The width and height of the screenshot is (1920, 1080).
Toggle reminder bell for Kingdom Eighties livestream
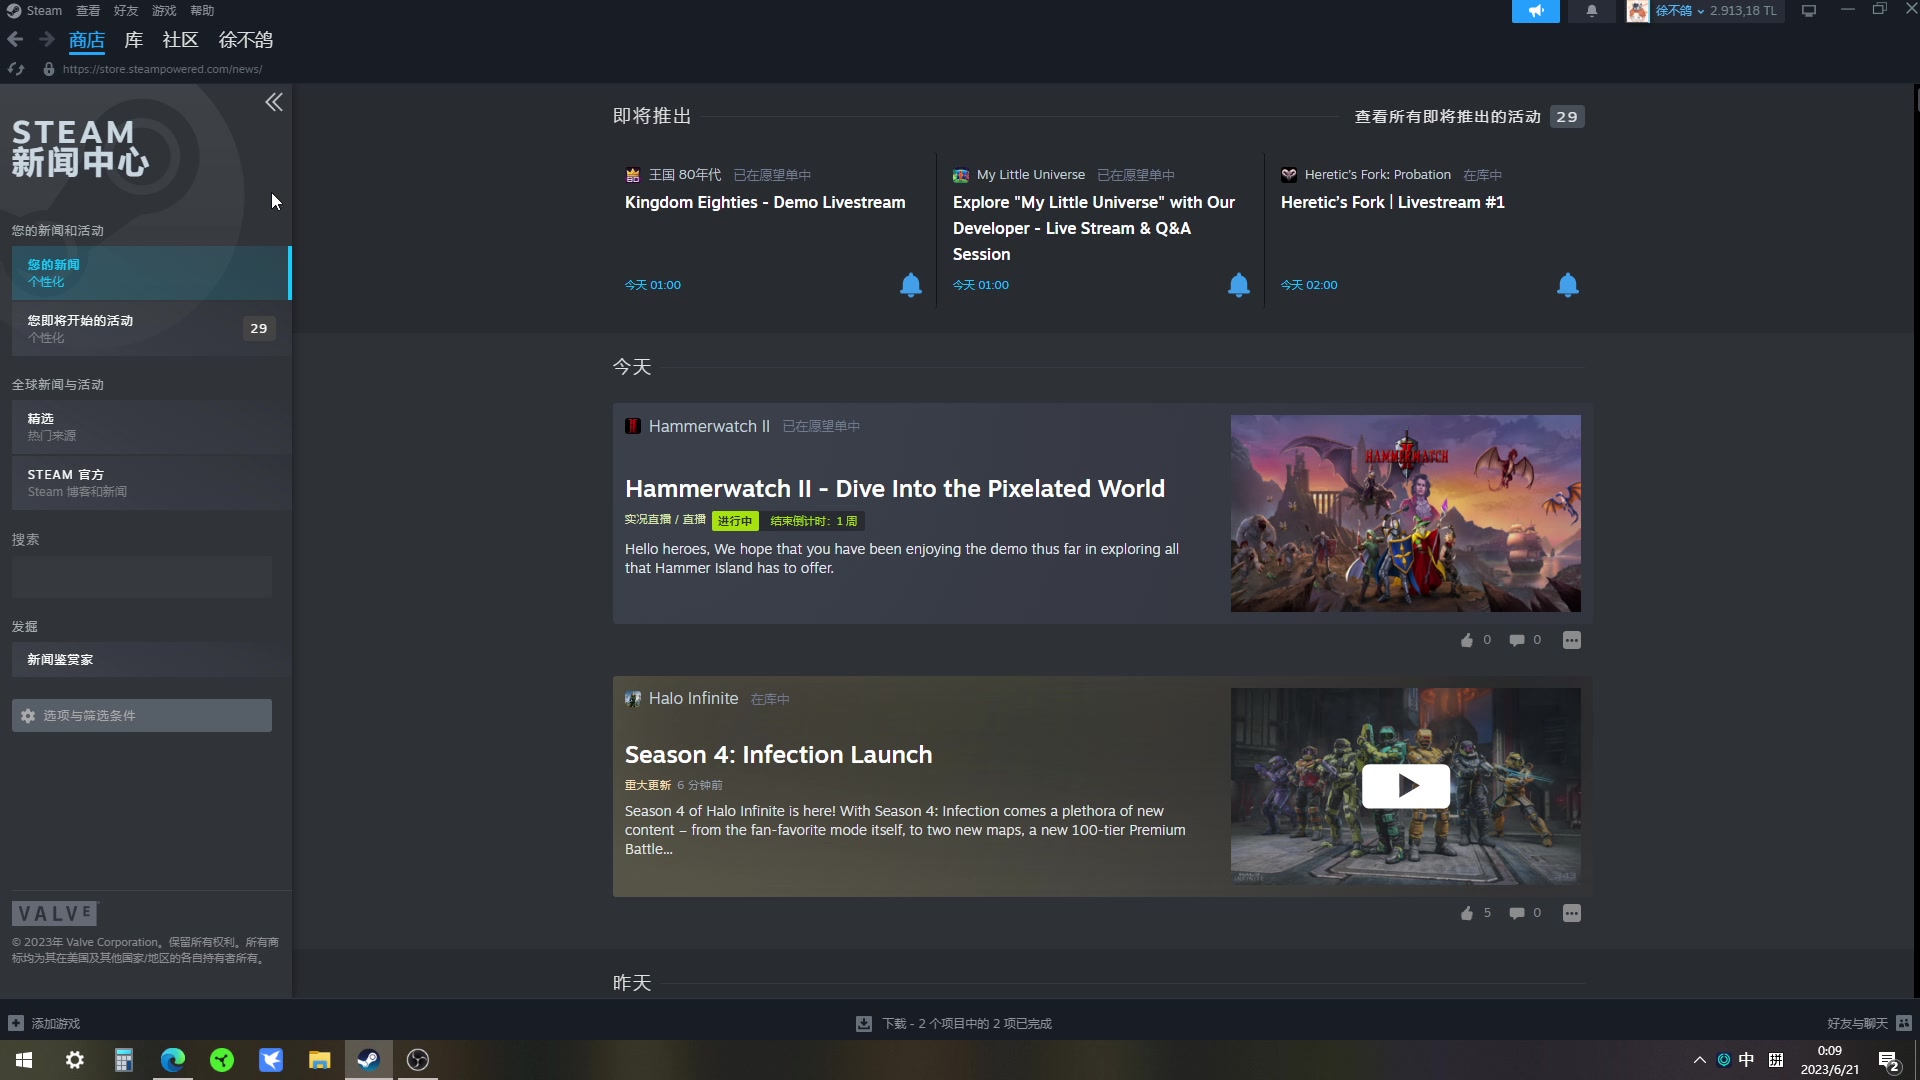pos(910,285)
